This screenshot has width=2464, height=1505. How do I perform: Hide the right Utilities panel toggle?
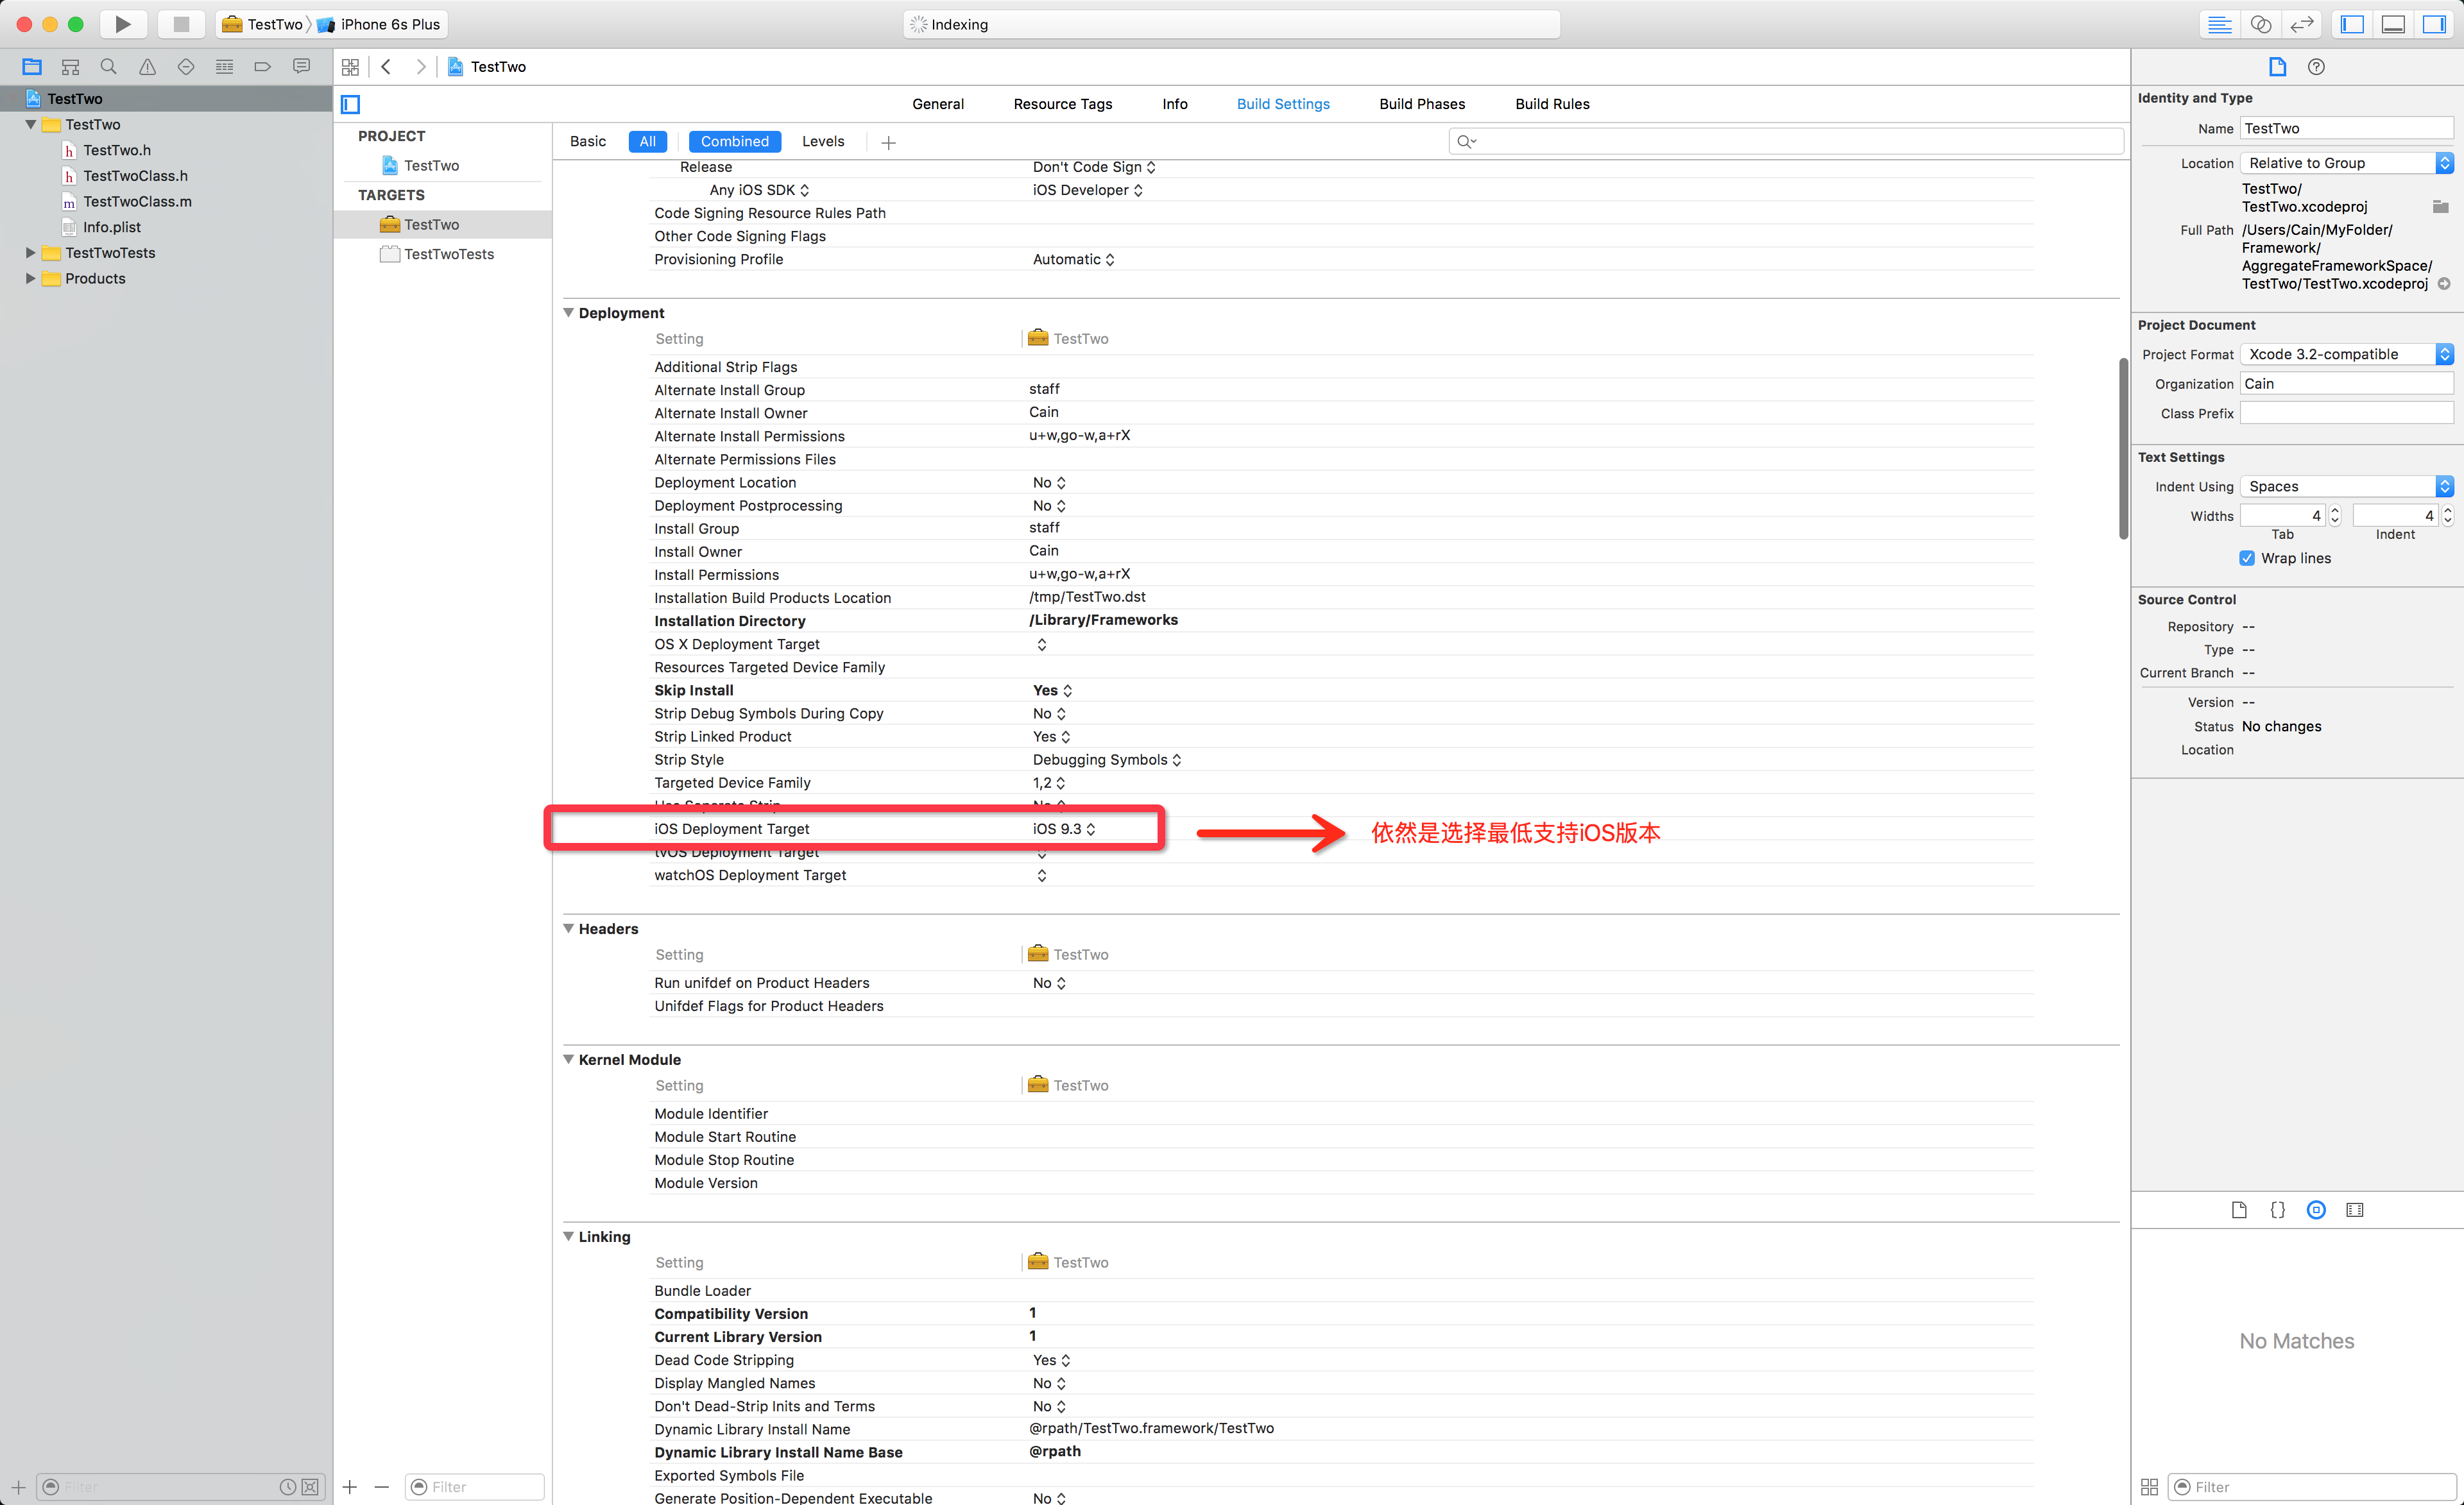(2435, 24)
